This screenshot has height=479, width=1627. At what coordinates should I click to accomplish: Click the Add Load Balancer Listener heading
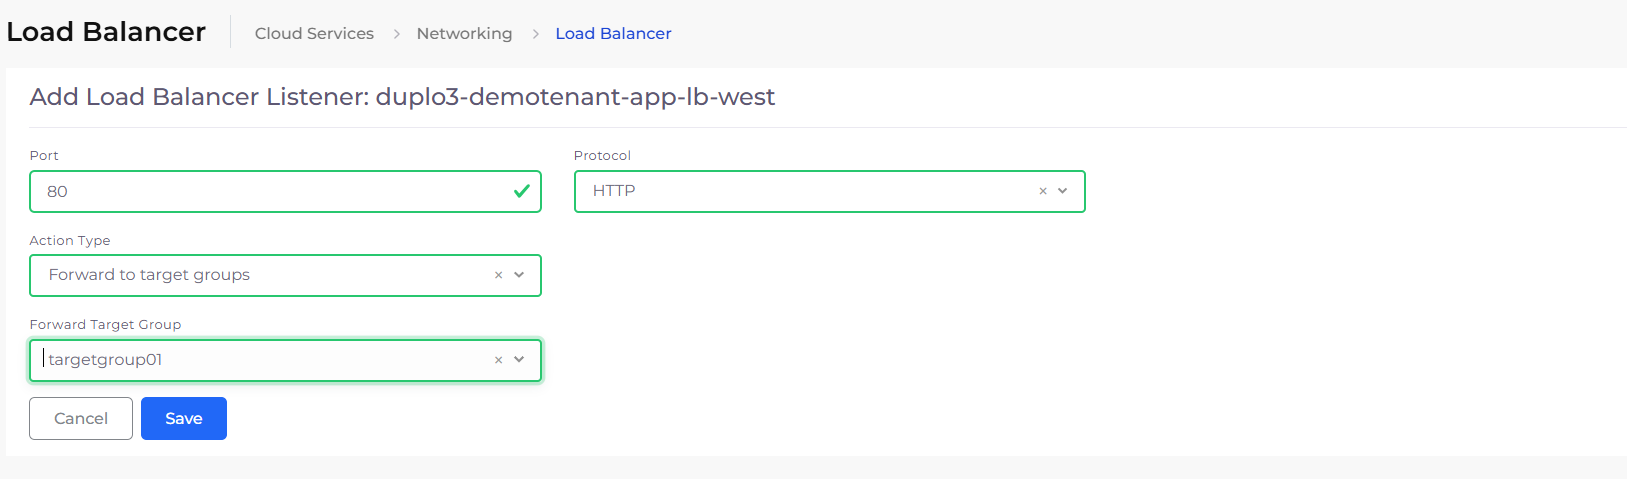[402, 97]
